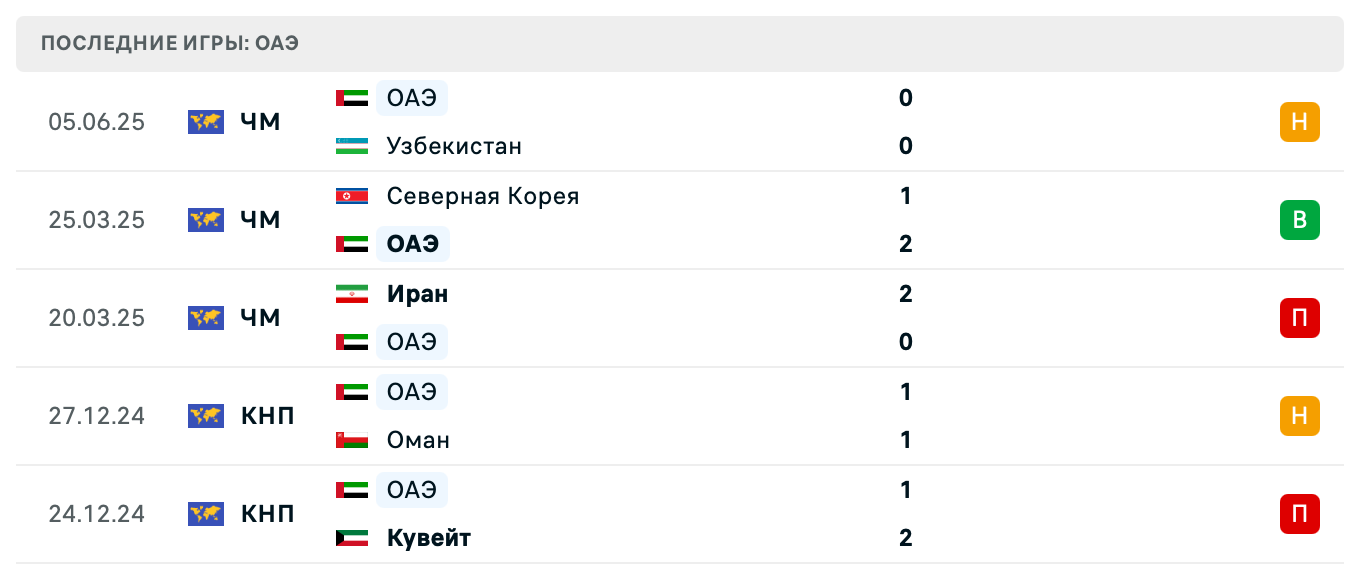The image size is (1360, 584).
Task: Click the ПОСЛЕДНИЕ ИГРЫ: ОАЭ section header
Action: (169, 44)
